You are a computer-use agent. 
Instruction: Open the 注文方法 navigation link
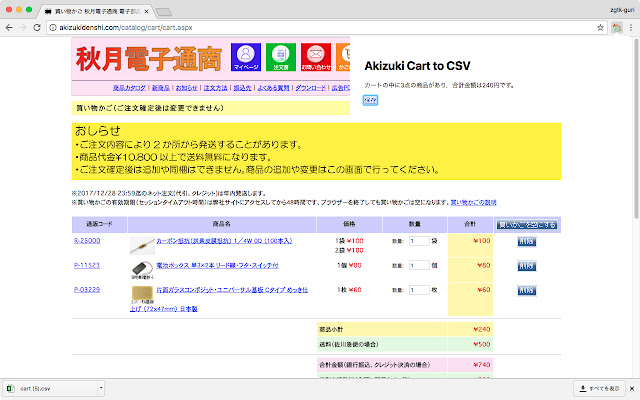pos(216,88)
